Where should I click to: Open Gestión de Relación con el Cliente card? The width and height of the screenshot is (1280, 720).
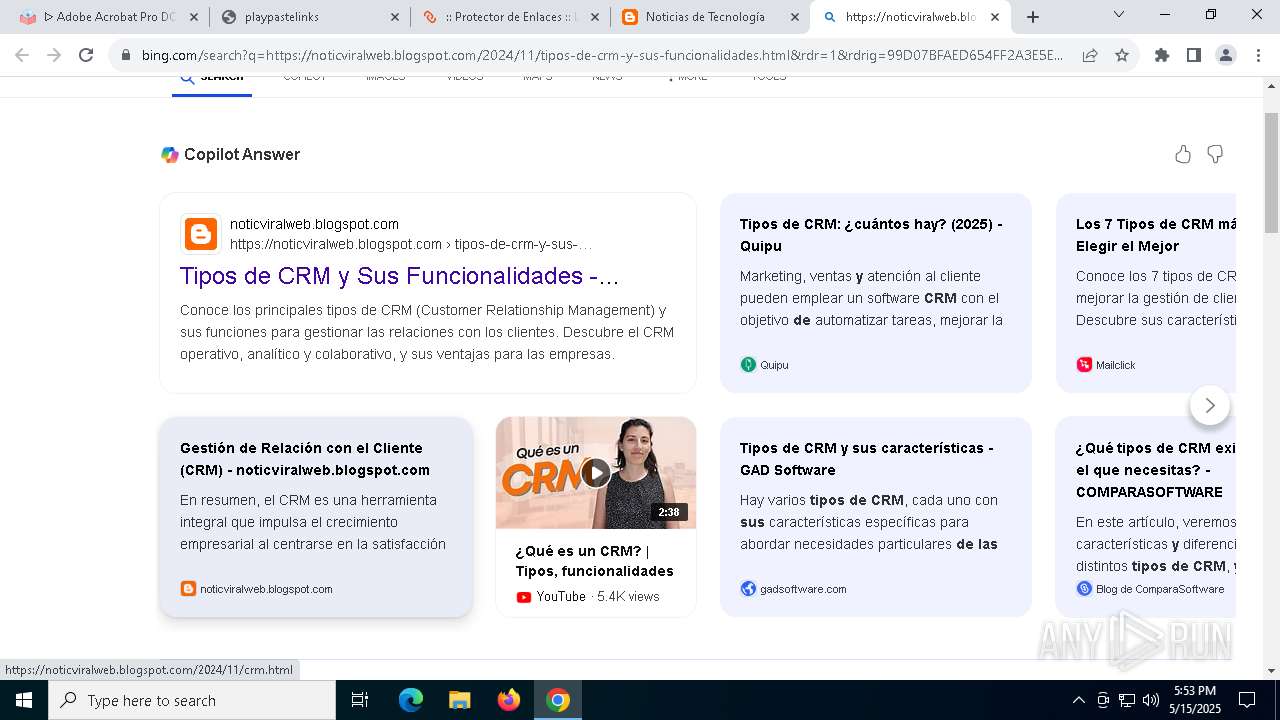[316, 517]
